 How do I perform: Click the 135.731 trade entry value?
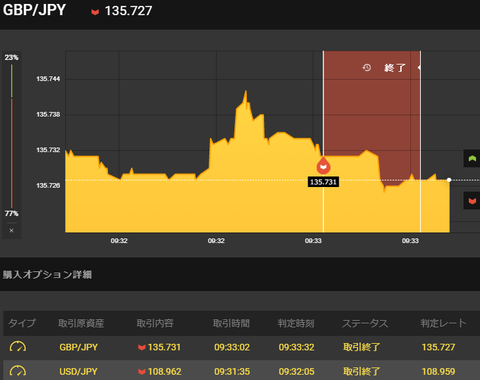tap(164, 347)
